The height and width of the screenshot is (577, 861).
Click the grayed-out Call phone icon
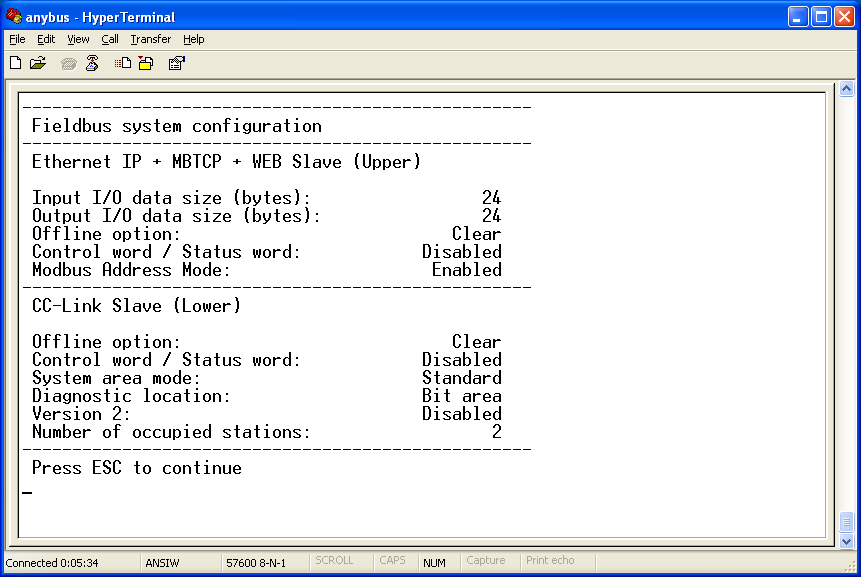click(68, 63)
